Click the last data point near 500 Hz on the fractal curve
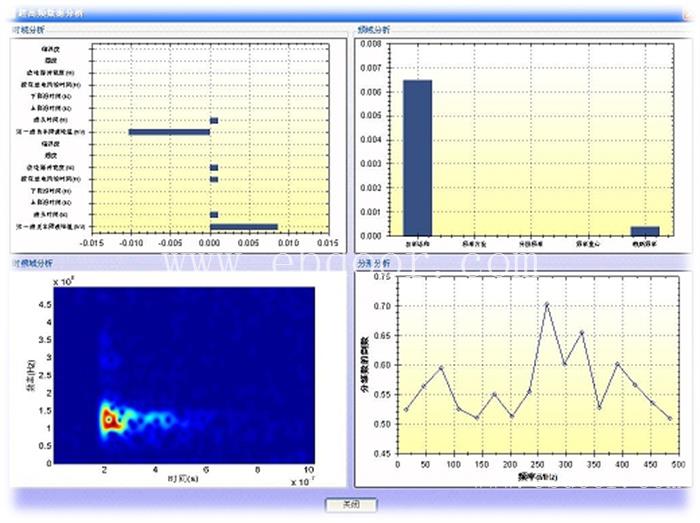Image resolution: width=700 pixels, height=523 pixels. (670, 419)
